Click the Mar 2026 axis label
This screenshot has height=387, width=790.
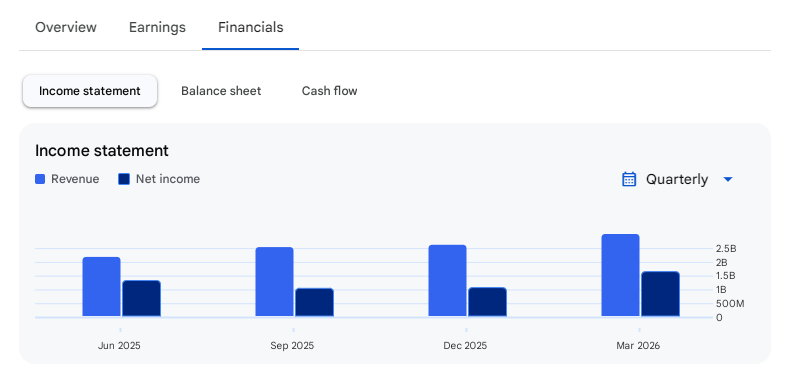coord(638,346)
